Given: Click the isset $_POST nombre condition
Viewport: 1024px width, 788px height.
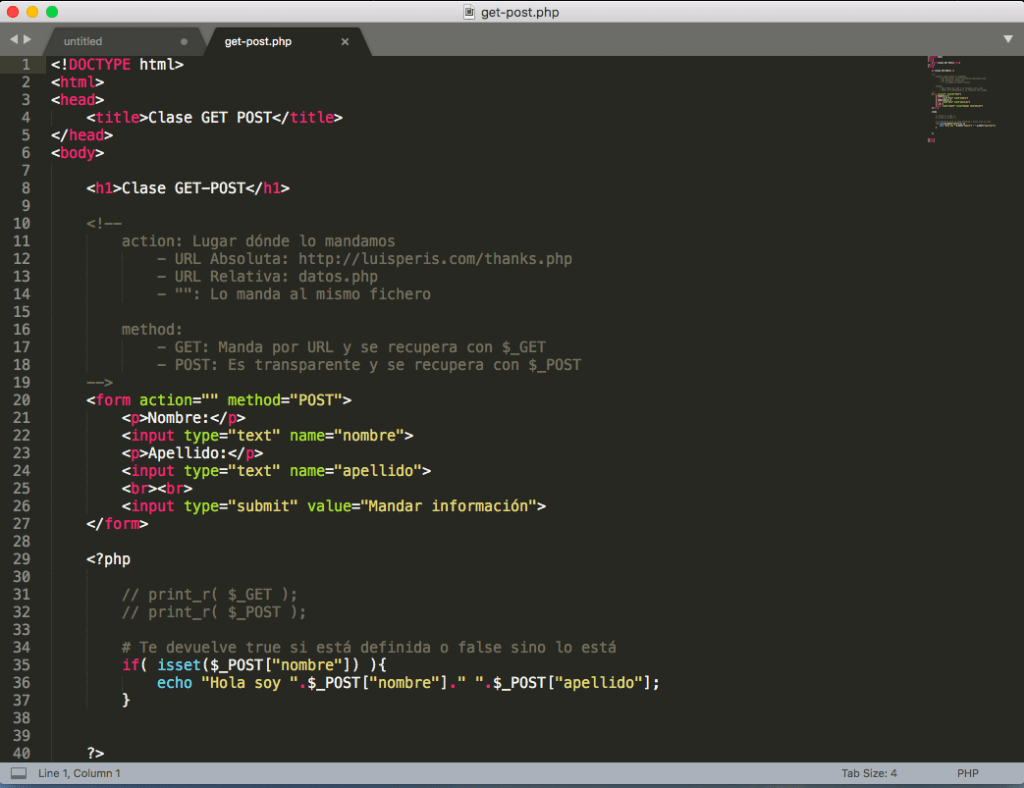Looking at the screenshot, I should [x=254, y=665].
